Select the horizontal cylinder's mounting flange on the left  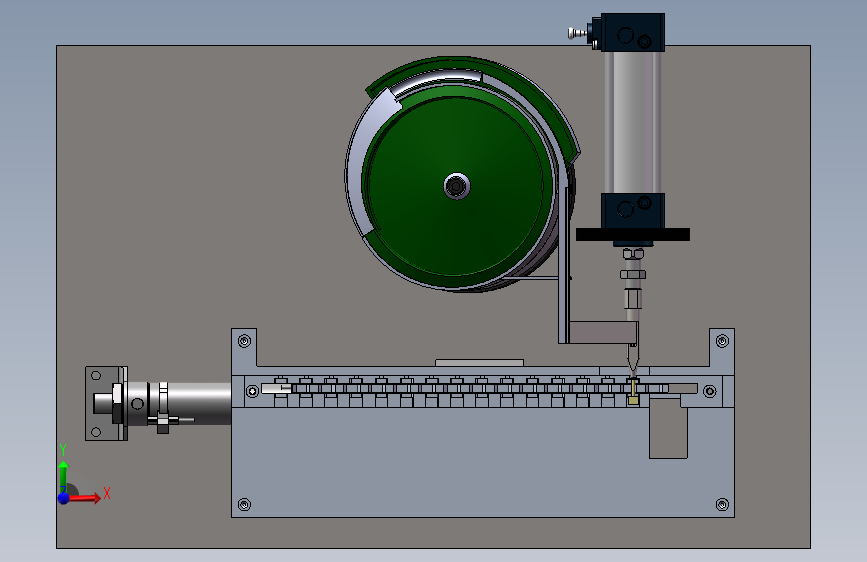click(106, 403)
